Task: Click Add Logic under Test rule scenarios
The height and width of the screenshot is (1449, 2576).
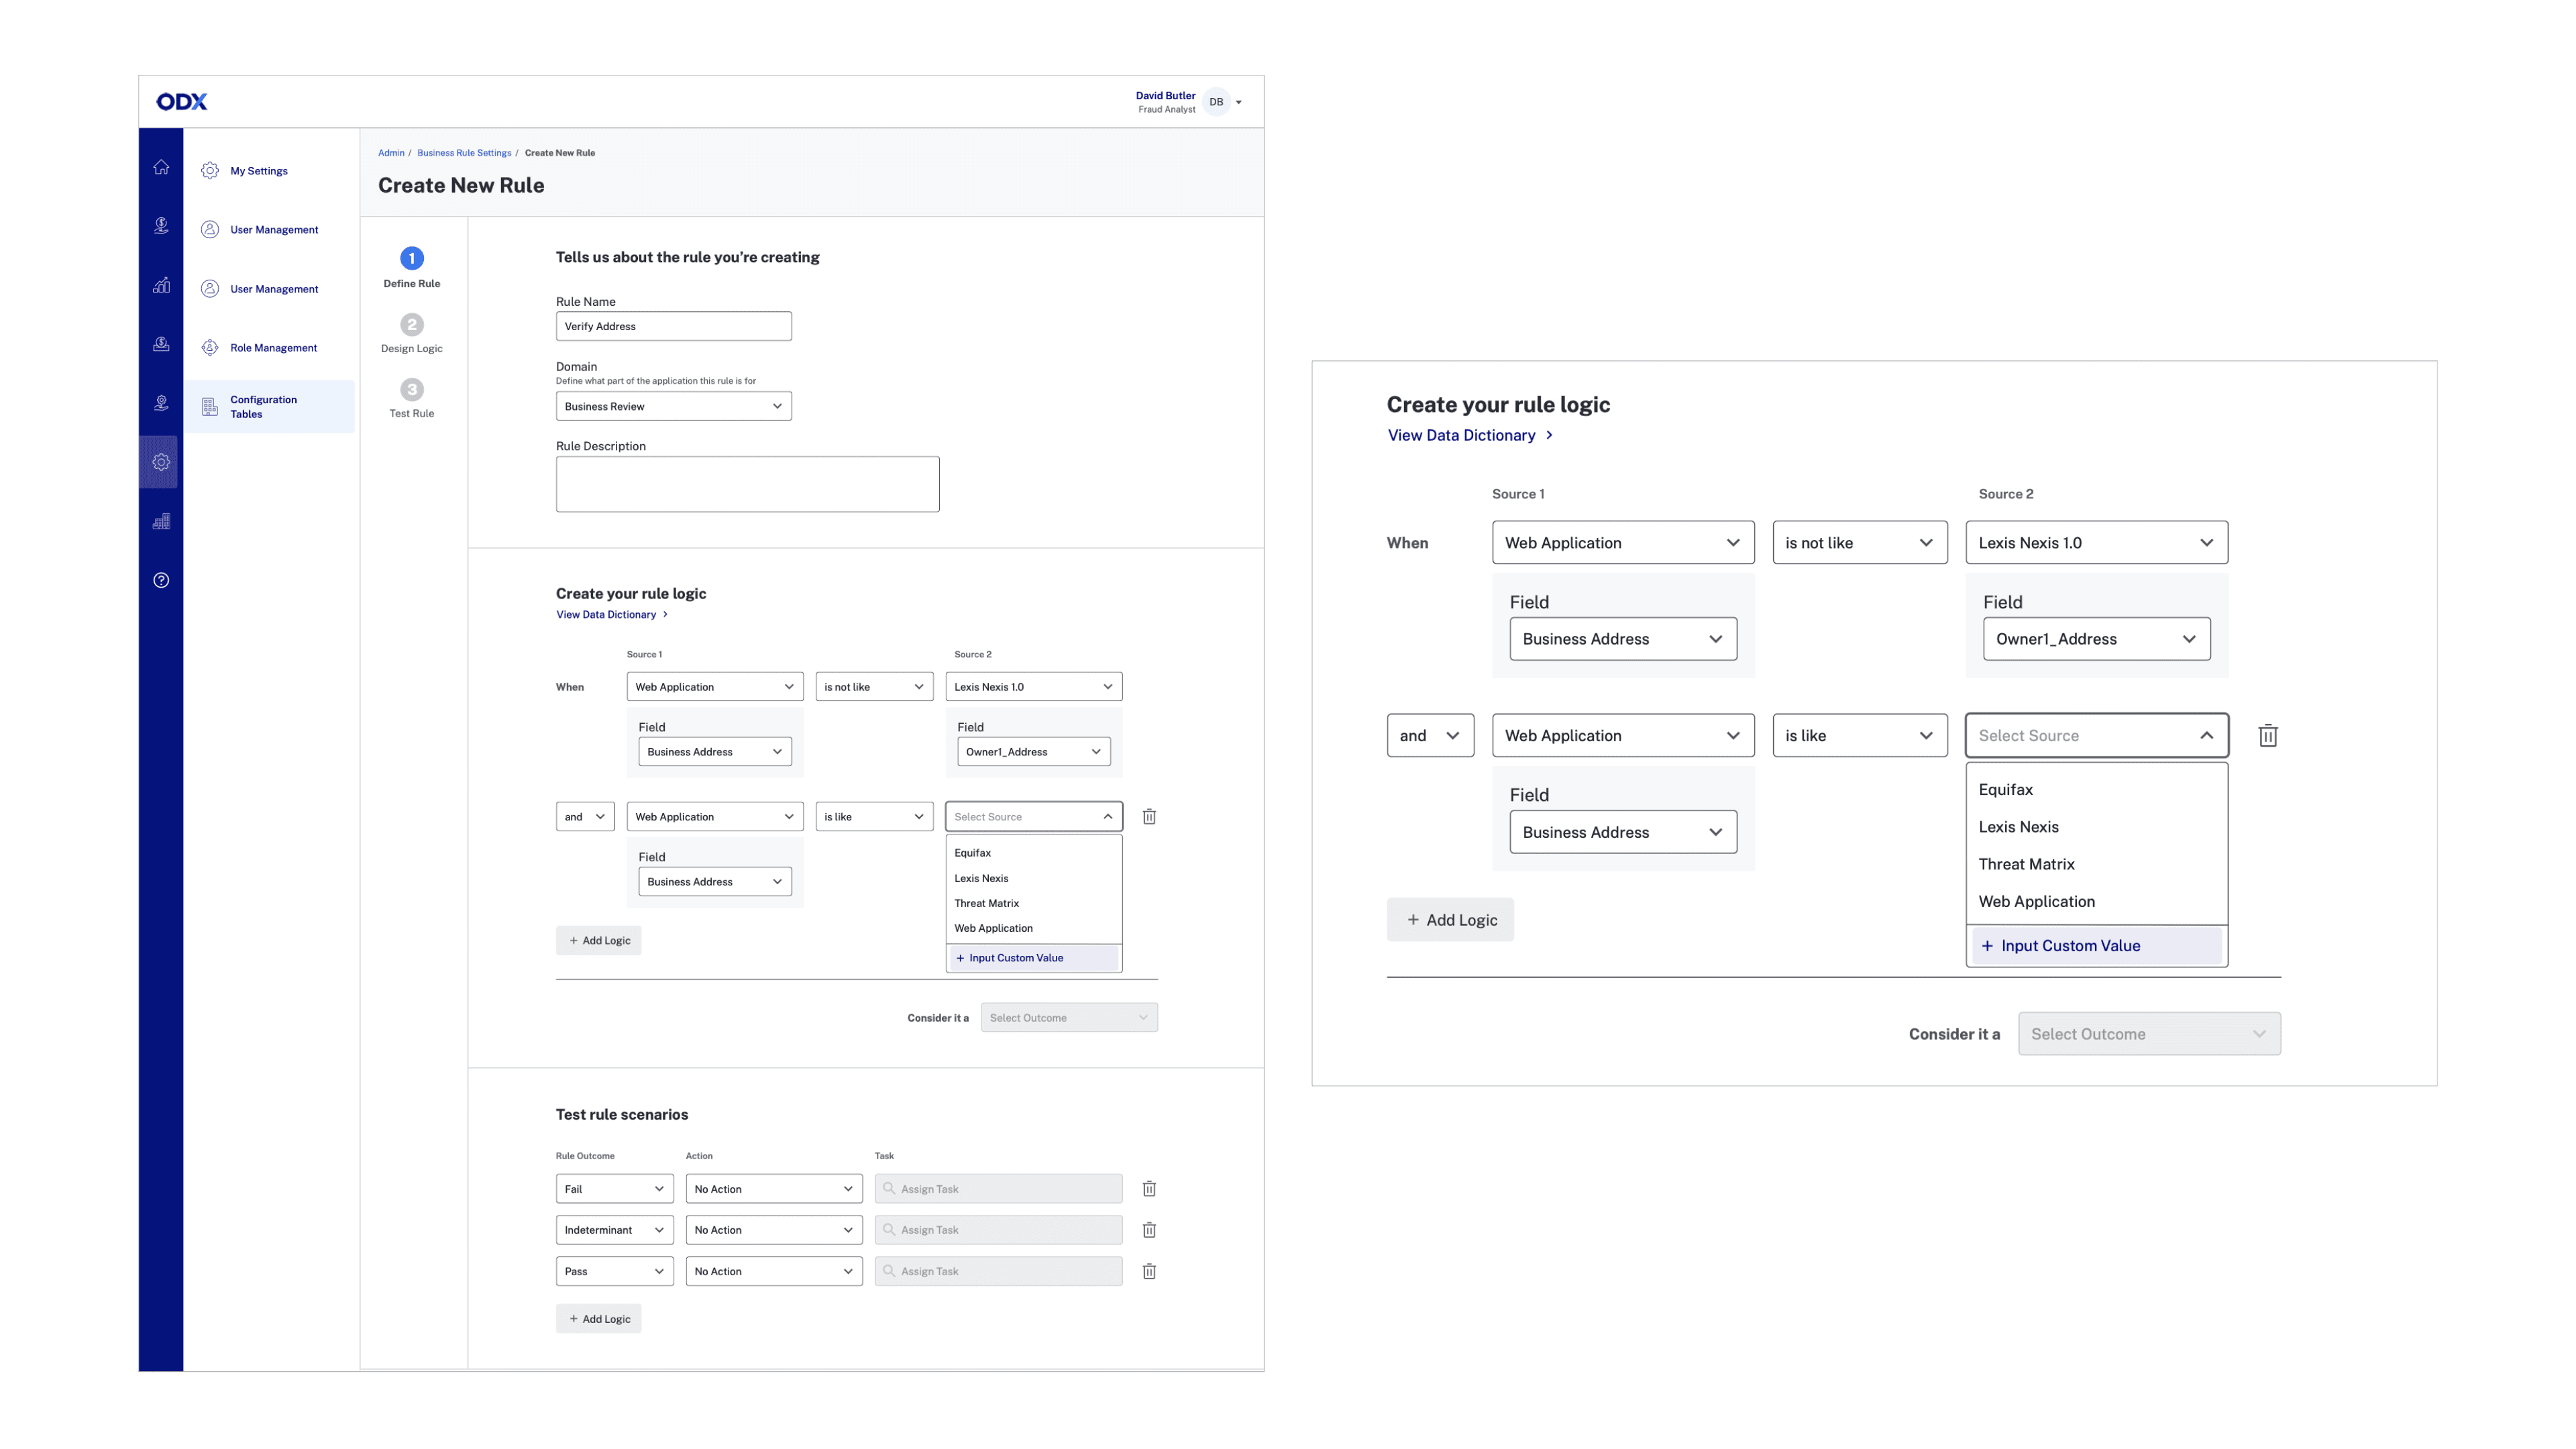Action: click(598, 1319)
